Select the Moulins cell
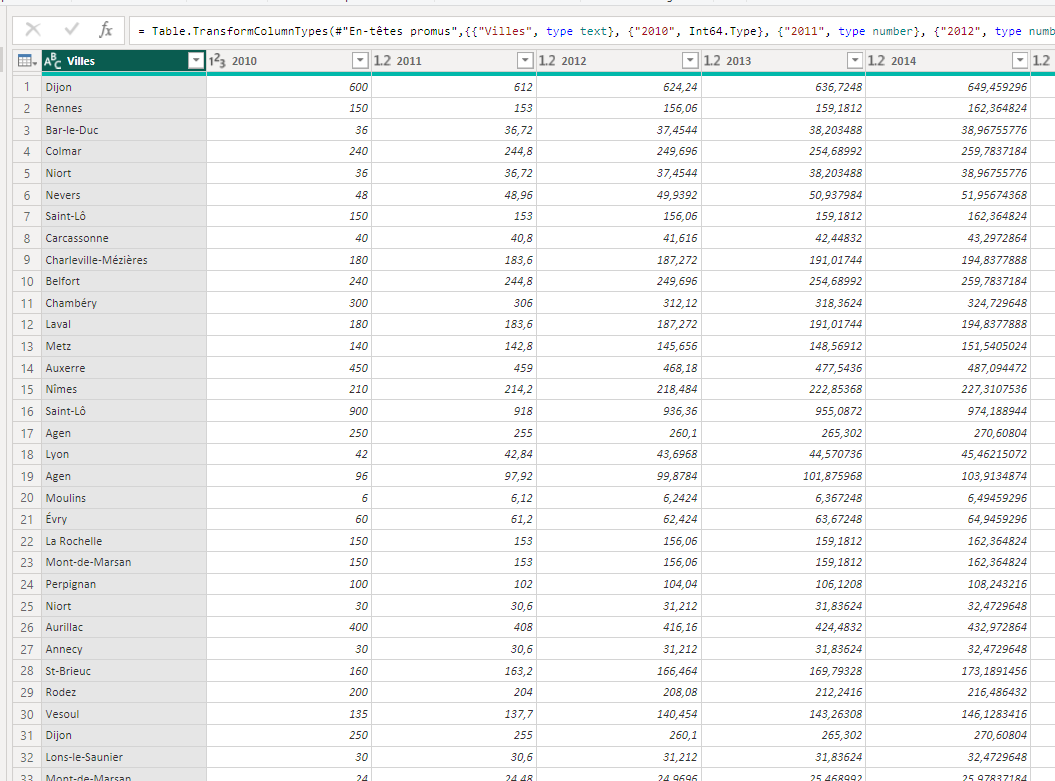This screenshot has width=1055, height=781. [x=124, y=498]
